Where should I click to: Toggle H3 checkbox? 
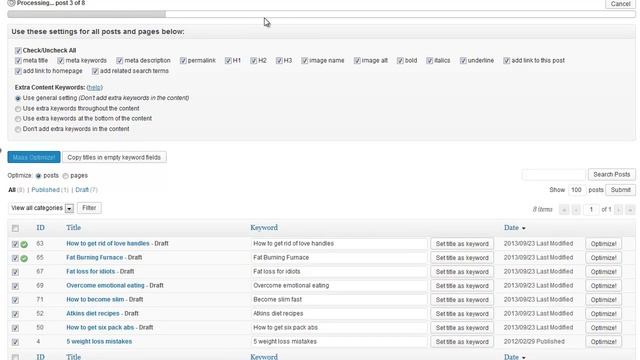279,61
